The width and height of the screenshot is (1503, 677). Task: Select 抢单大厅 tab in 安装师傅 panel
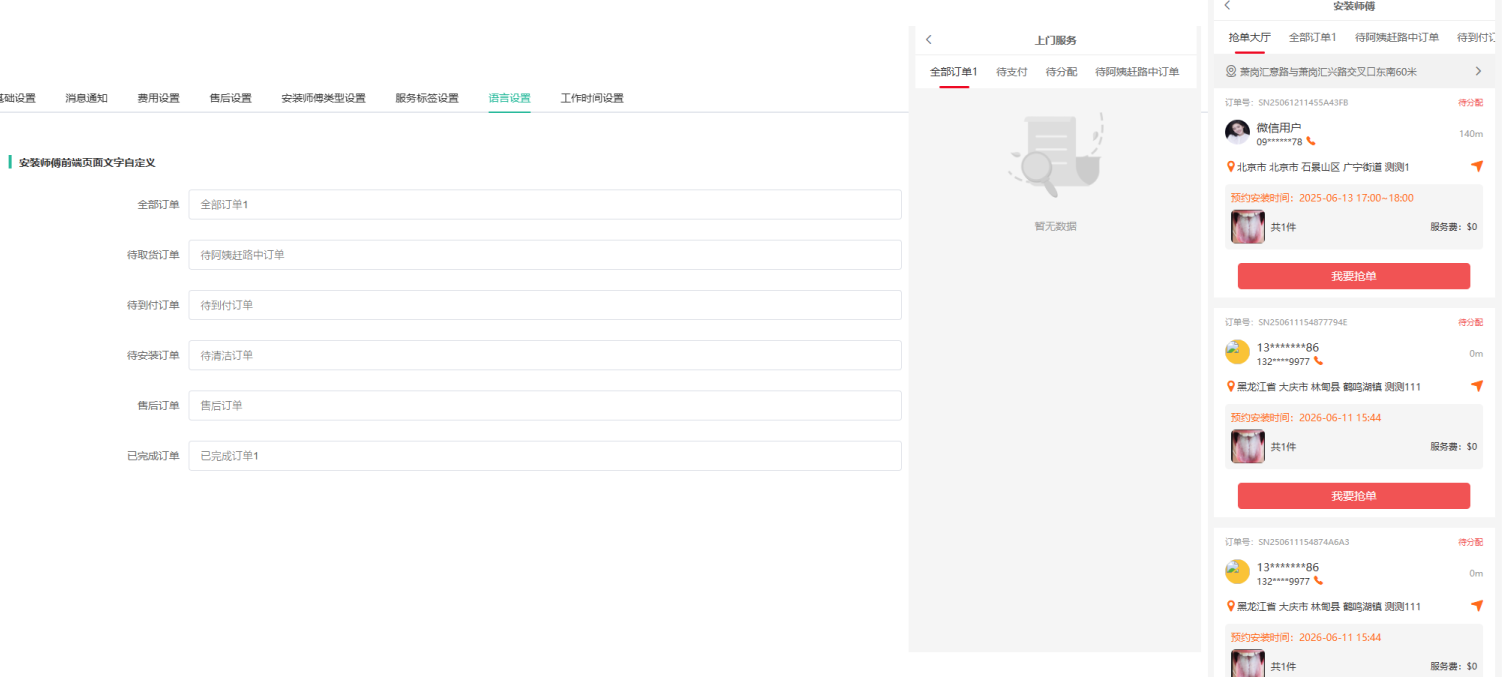(x=1249, y=38)
